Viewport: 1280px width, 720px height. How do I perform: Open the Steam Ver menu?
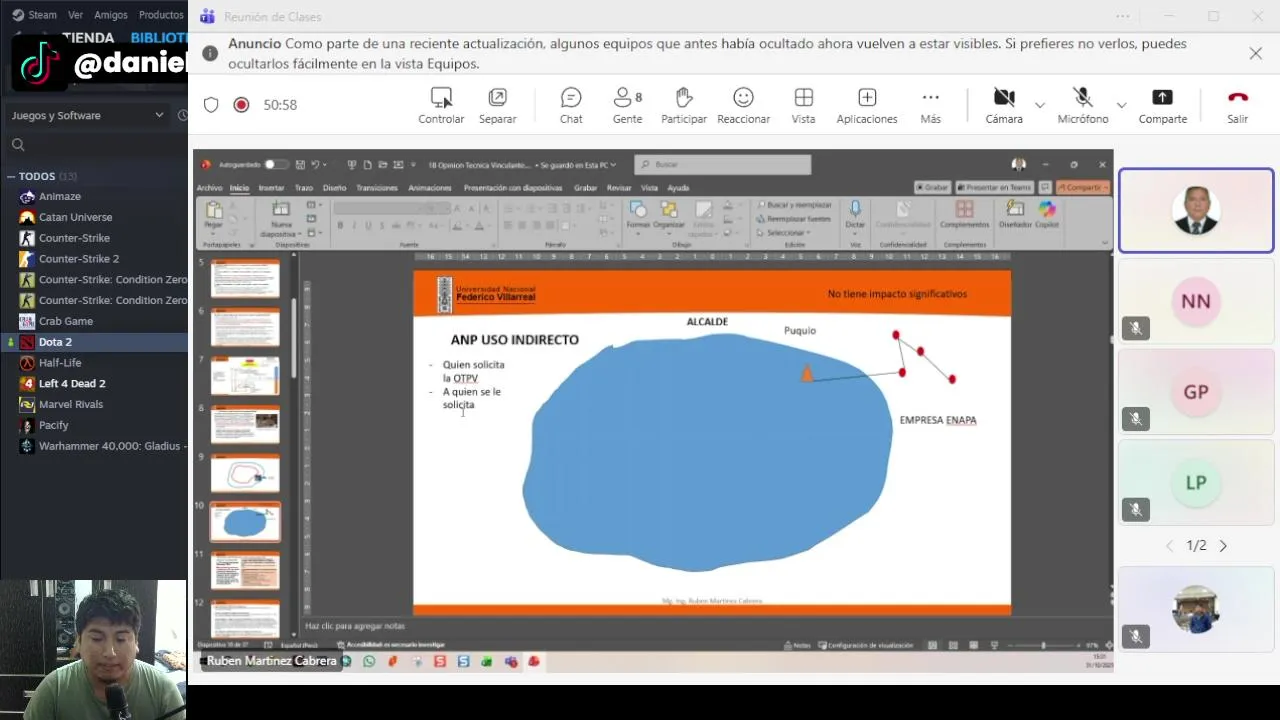(75, 15)
